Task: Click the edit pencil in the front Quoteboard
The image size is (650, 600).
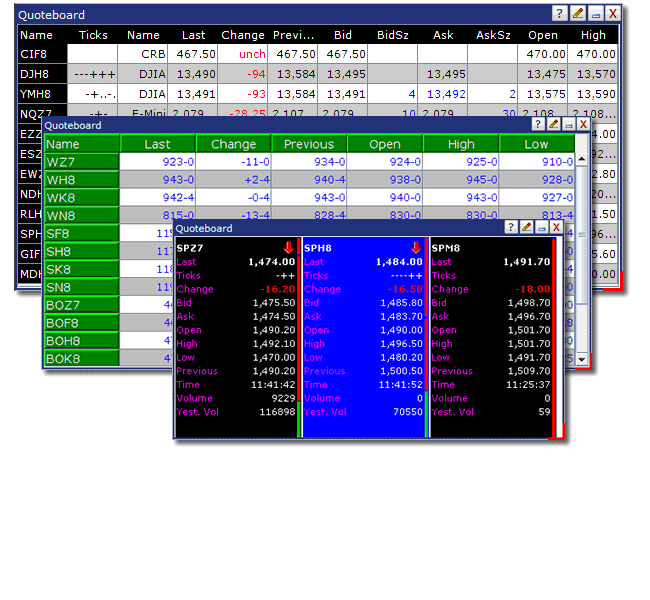Action: (x=526, y=227)
